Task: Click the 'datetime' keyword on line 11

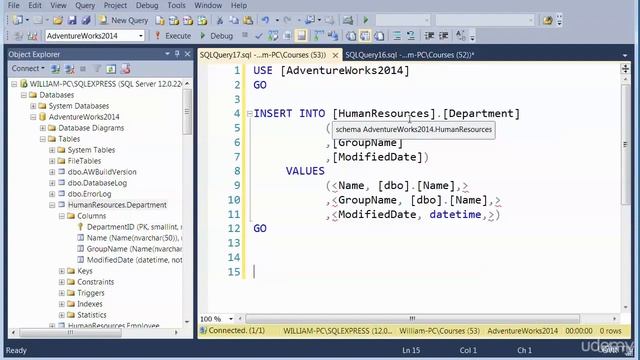Action: [455, 214]
